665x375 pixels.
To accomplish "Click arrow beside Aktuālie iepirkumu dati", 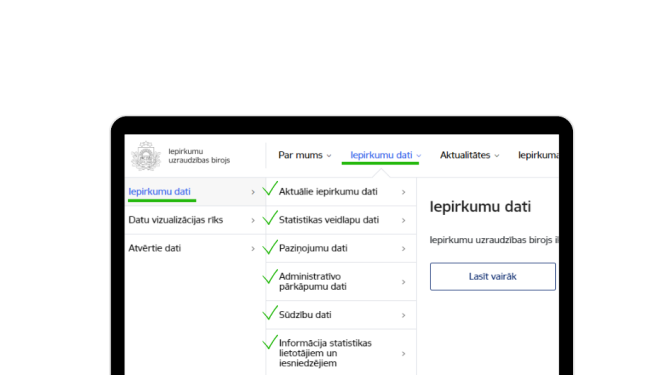I will tap(403, 193).
